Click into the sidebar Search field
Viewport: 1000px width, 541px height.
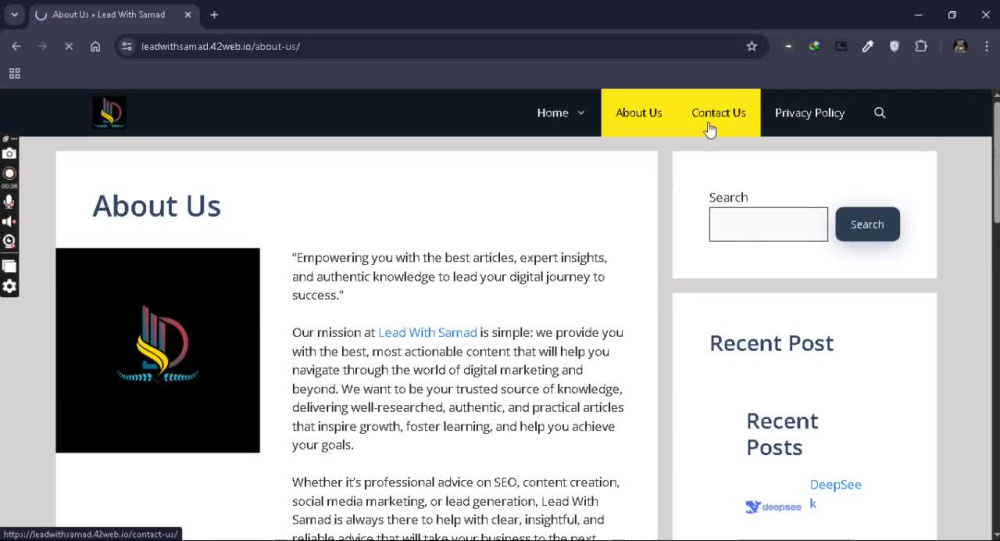point(768,224)
